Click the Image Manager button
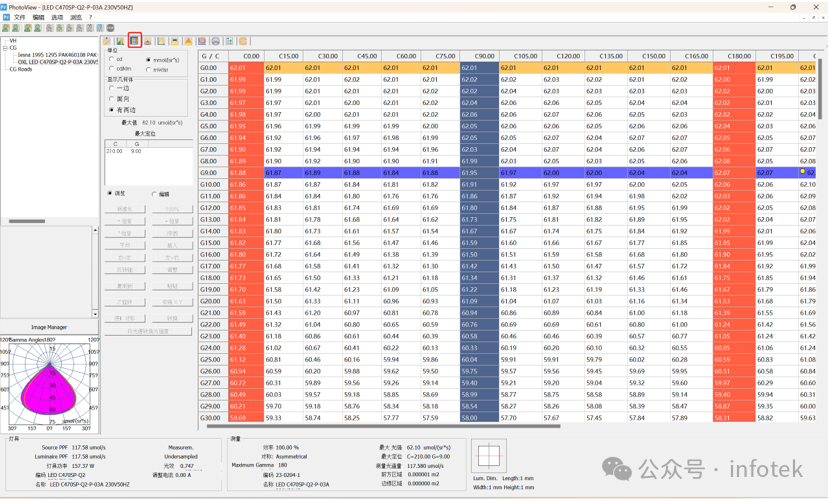The height and width of the screenshot is (502, 829). coord(49,327)
